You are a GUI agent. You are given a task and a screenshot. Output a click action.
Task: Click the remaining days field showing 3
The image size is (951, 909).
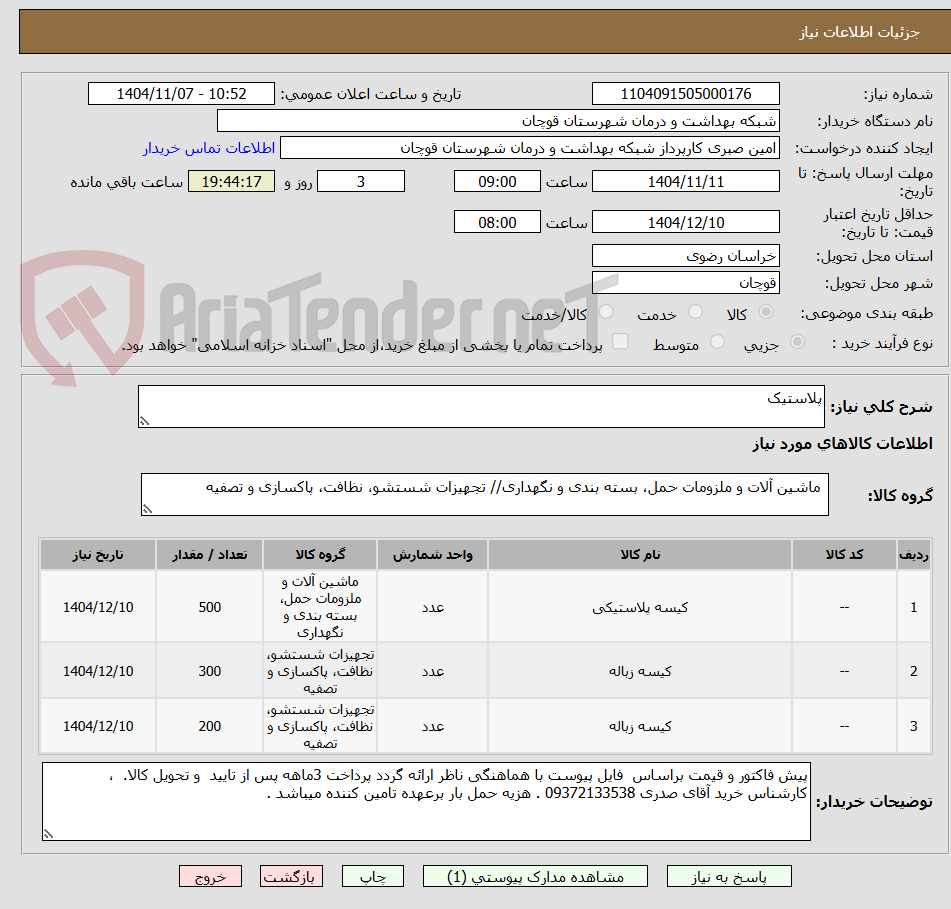coord(361,181)
